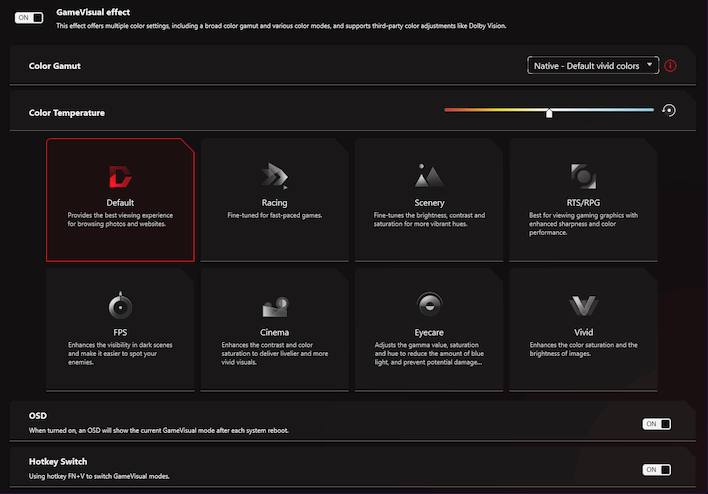This screenshot has width=708, height=494.
Task: Click the "Adjusts the gamma value" Eyecare description
Action: (x=429, y=354)
